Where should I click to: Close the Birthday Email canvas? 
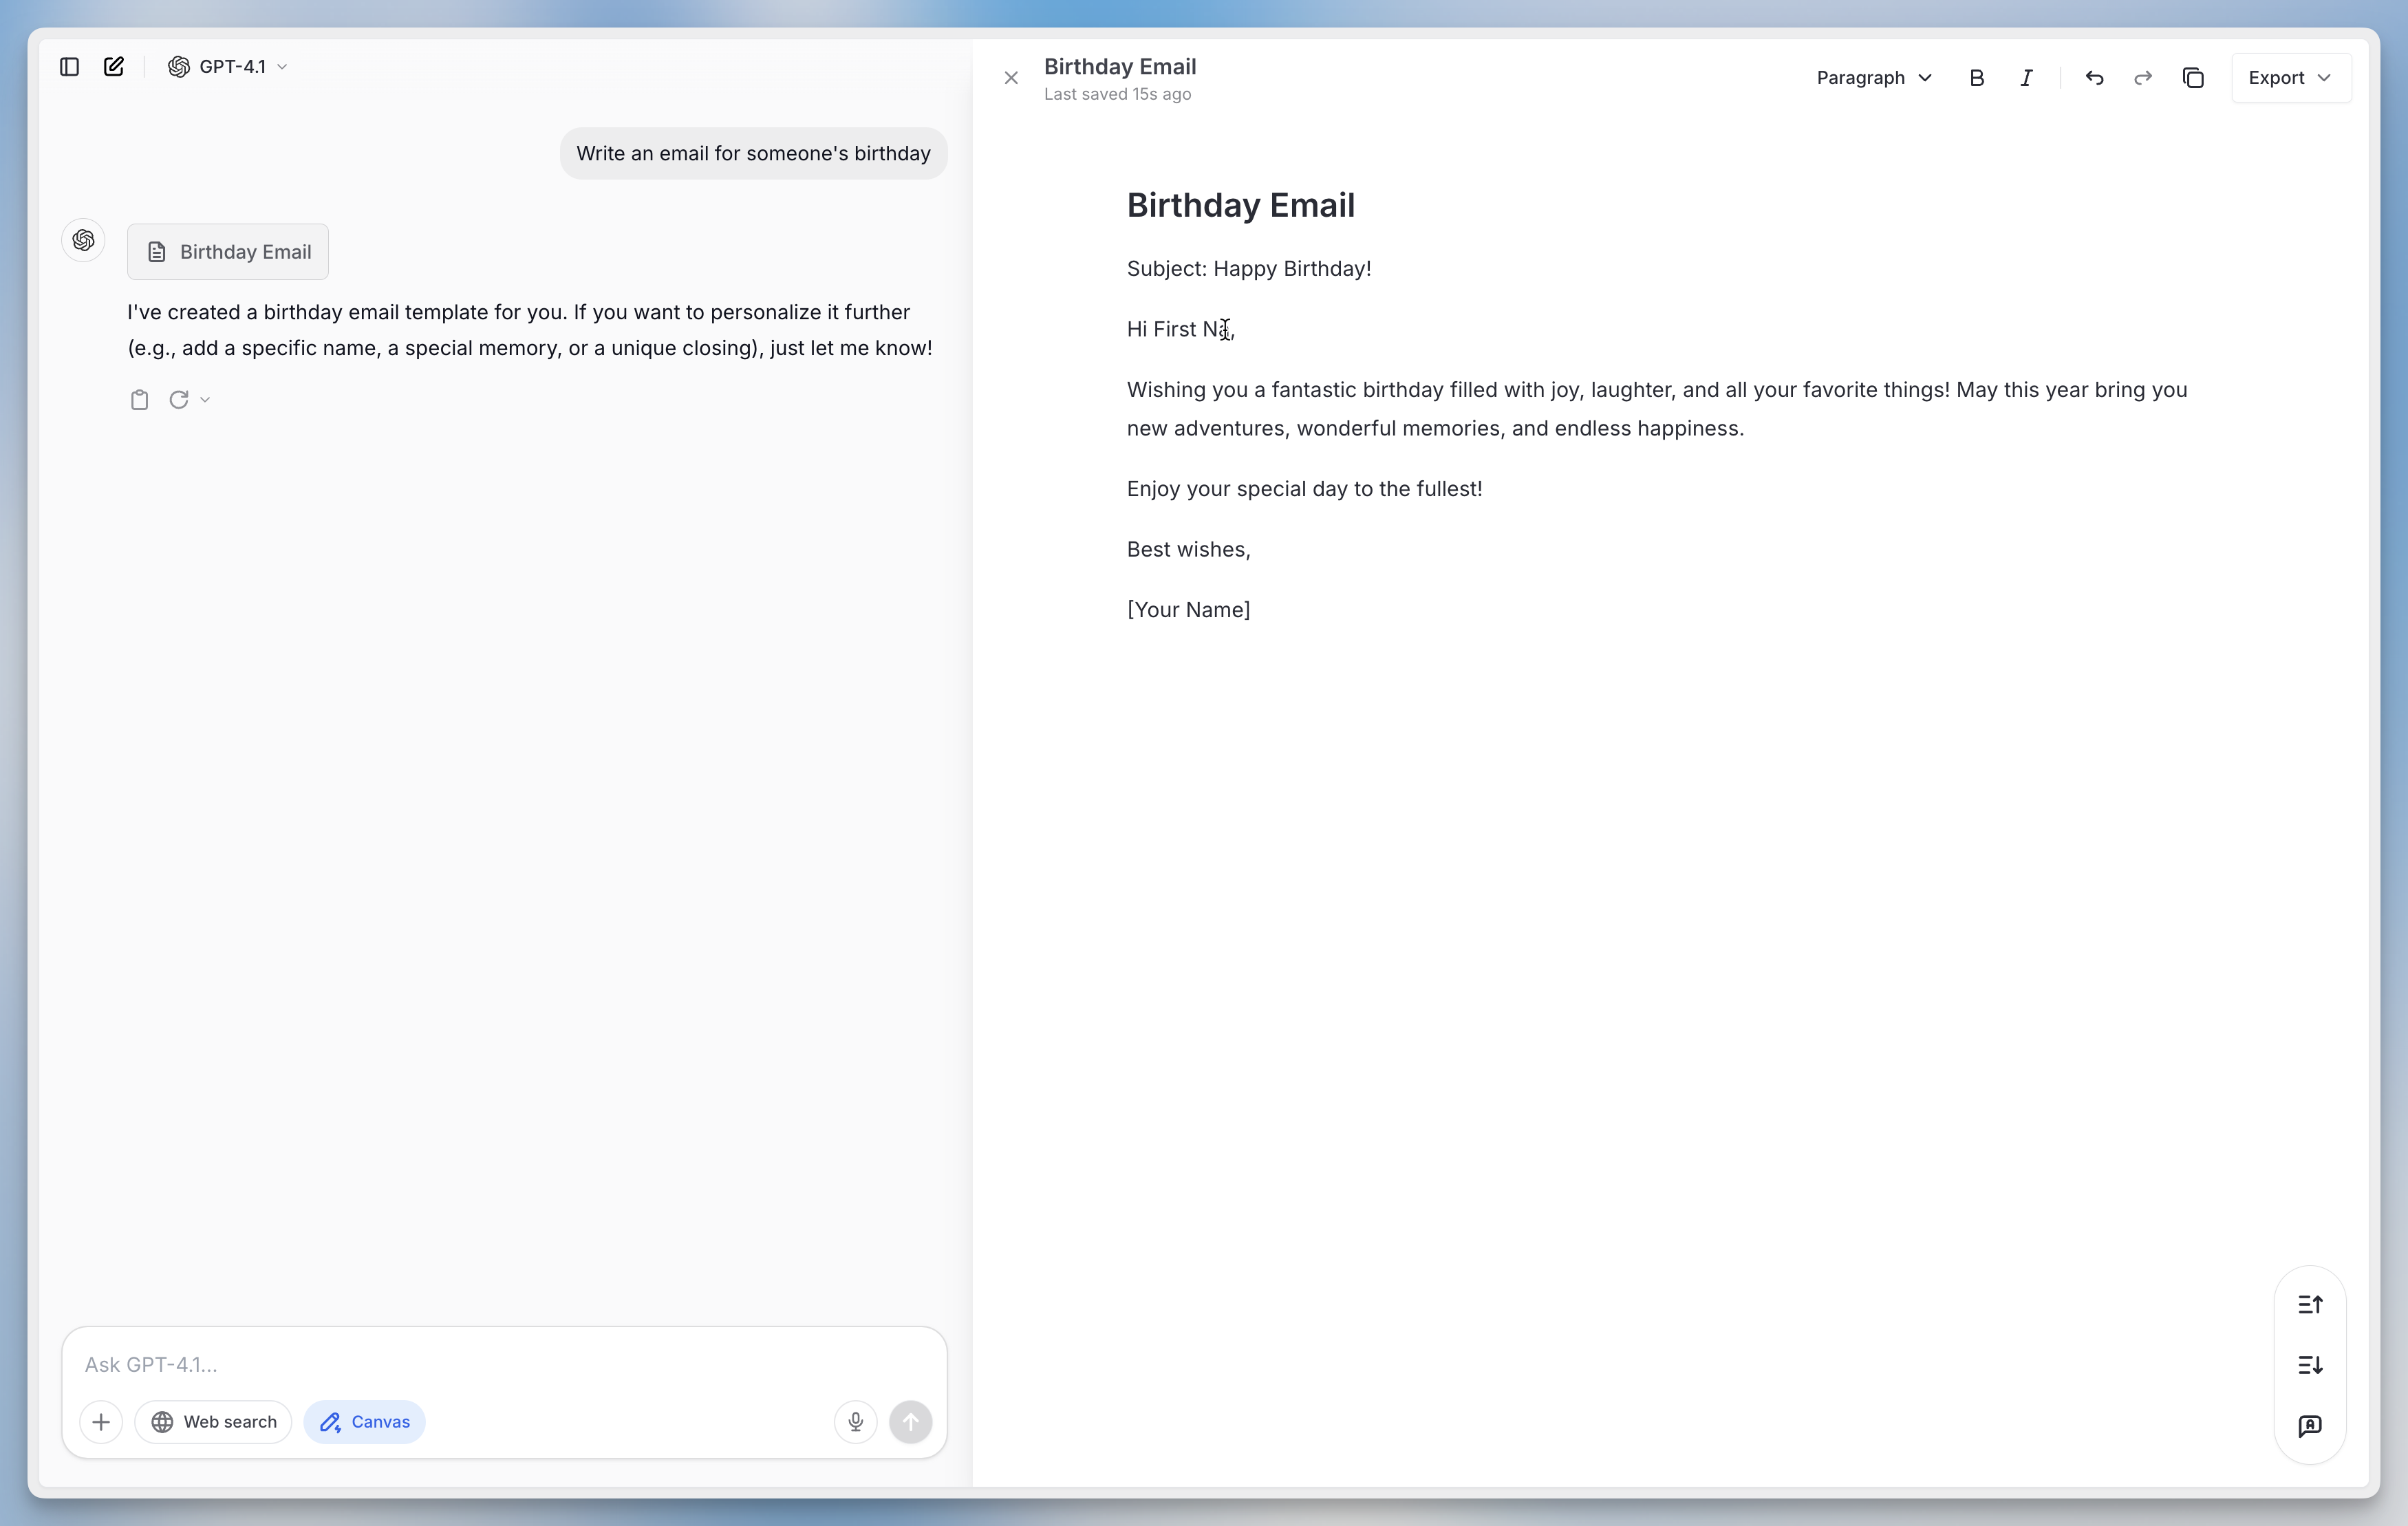(1011, 78)
